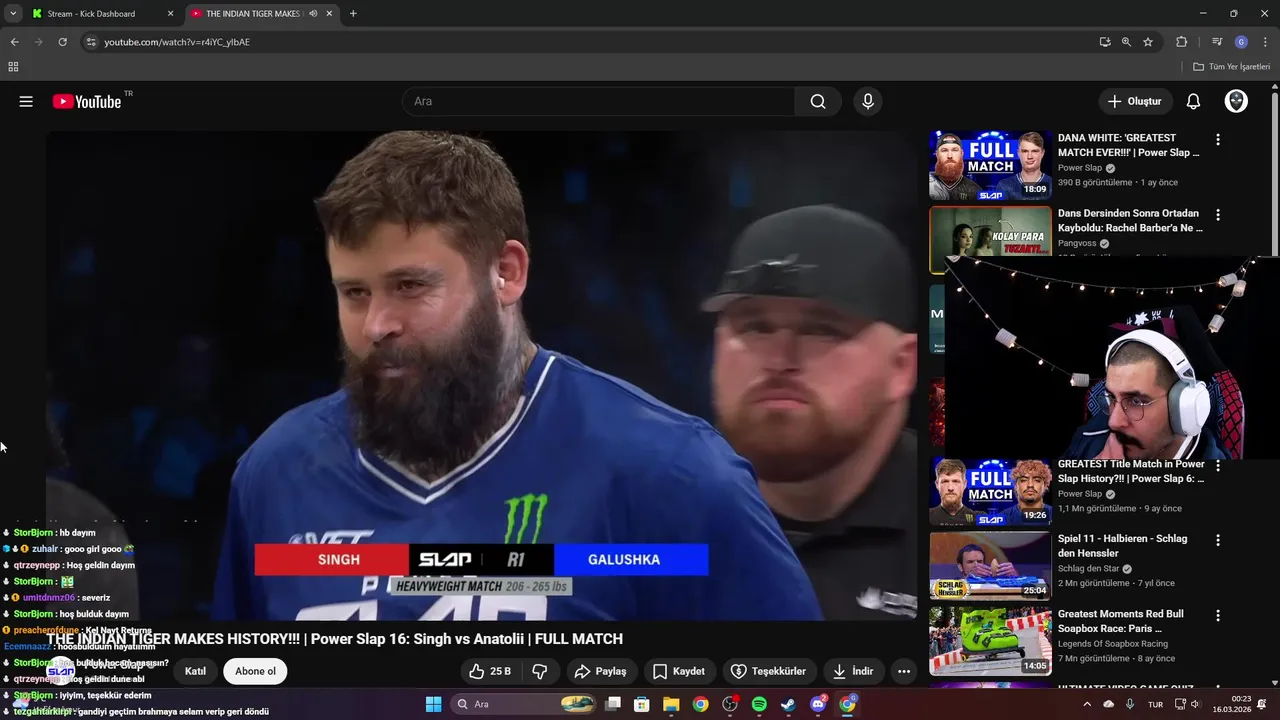The height and width of the screenshot is (720, 1280).
Task: Open Steam from the taskbar
Action: tap(788, 704)
